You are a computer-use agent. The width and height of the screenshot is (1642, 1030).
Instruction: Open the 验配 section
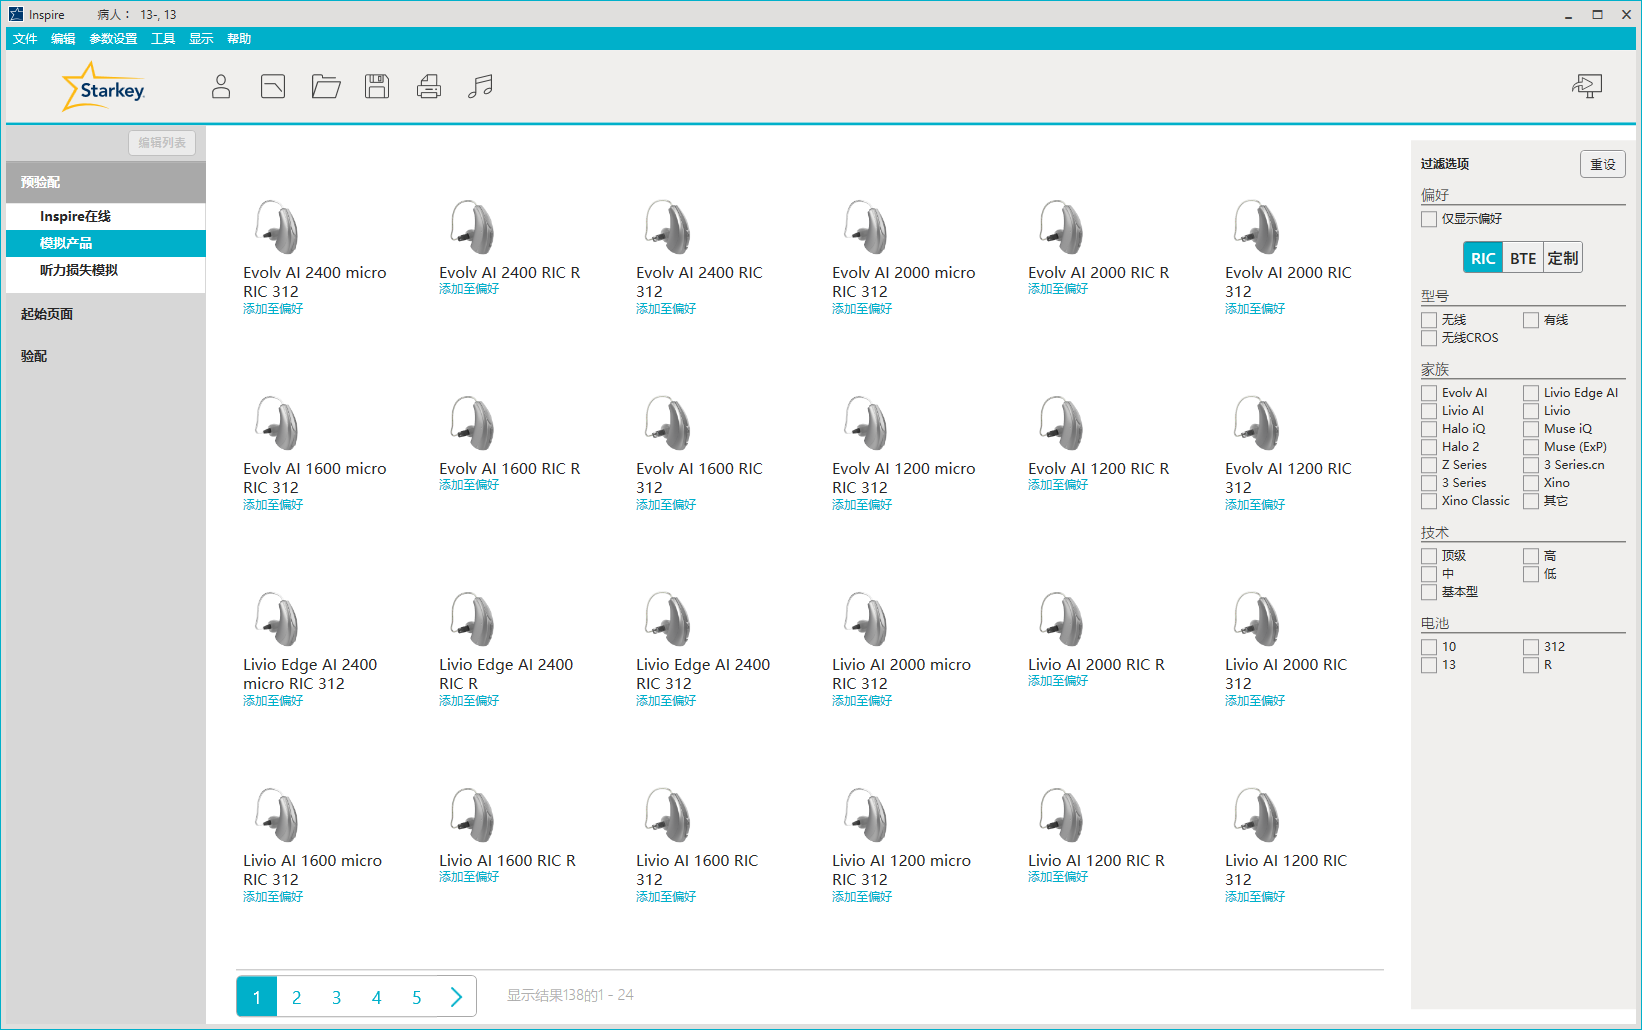(x=106, y=356)
